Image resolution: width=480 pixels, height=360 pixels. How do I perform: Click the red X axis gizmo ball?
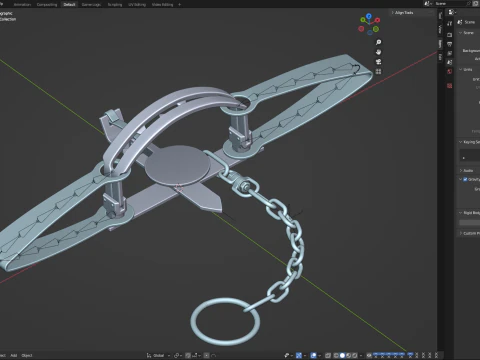(377, 20)
